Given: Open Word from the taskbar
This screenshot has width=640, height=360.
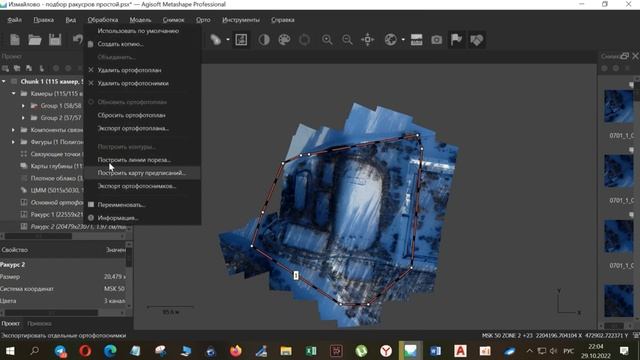Looking at the screenshot, I should point(436,351).
